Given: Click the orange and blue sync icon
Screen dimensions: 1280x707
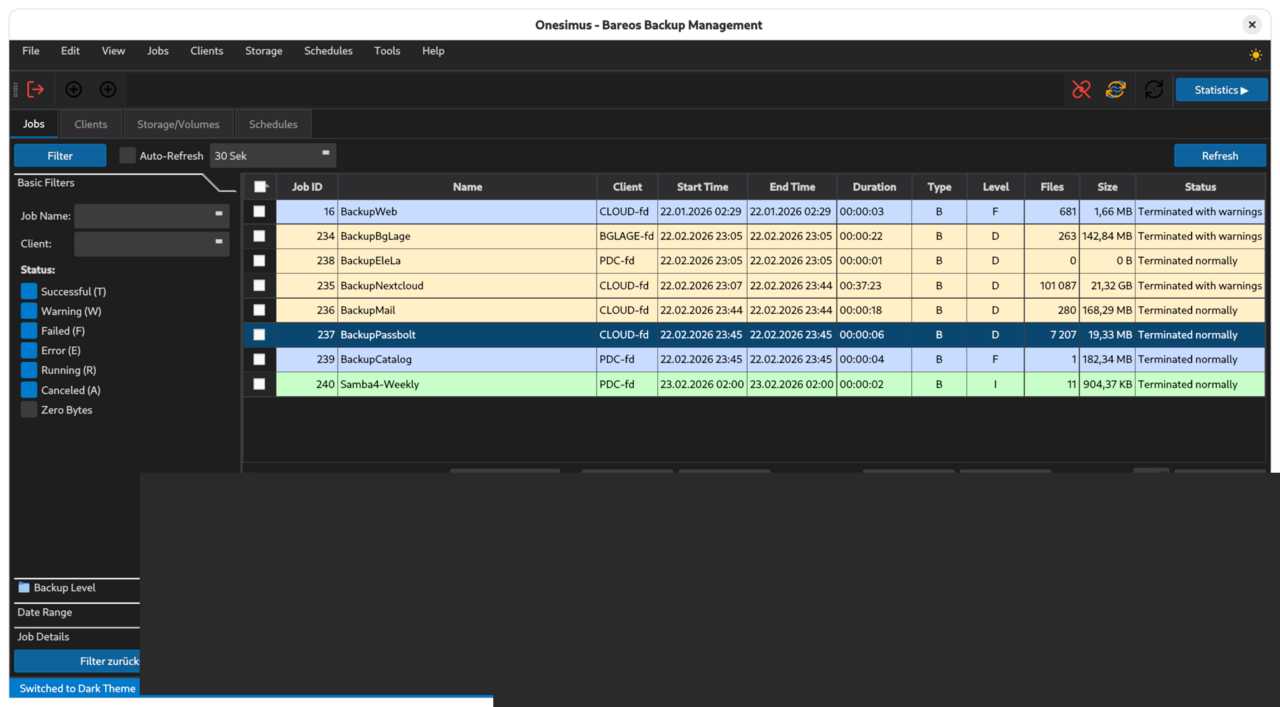Looking at the screenshot, I should point(1116,90).
